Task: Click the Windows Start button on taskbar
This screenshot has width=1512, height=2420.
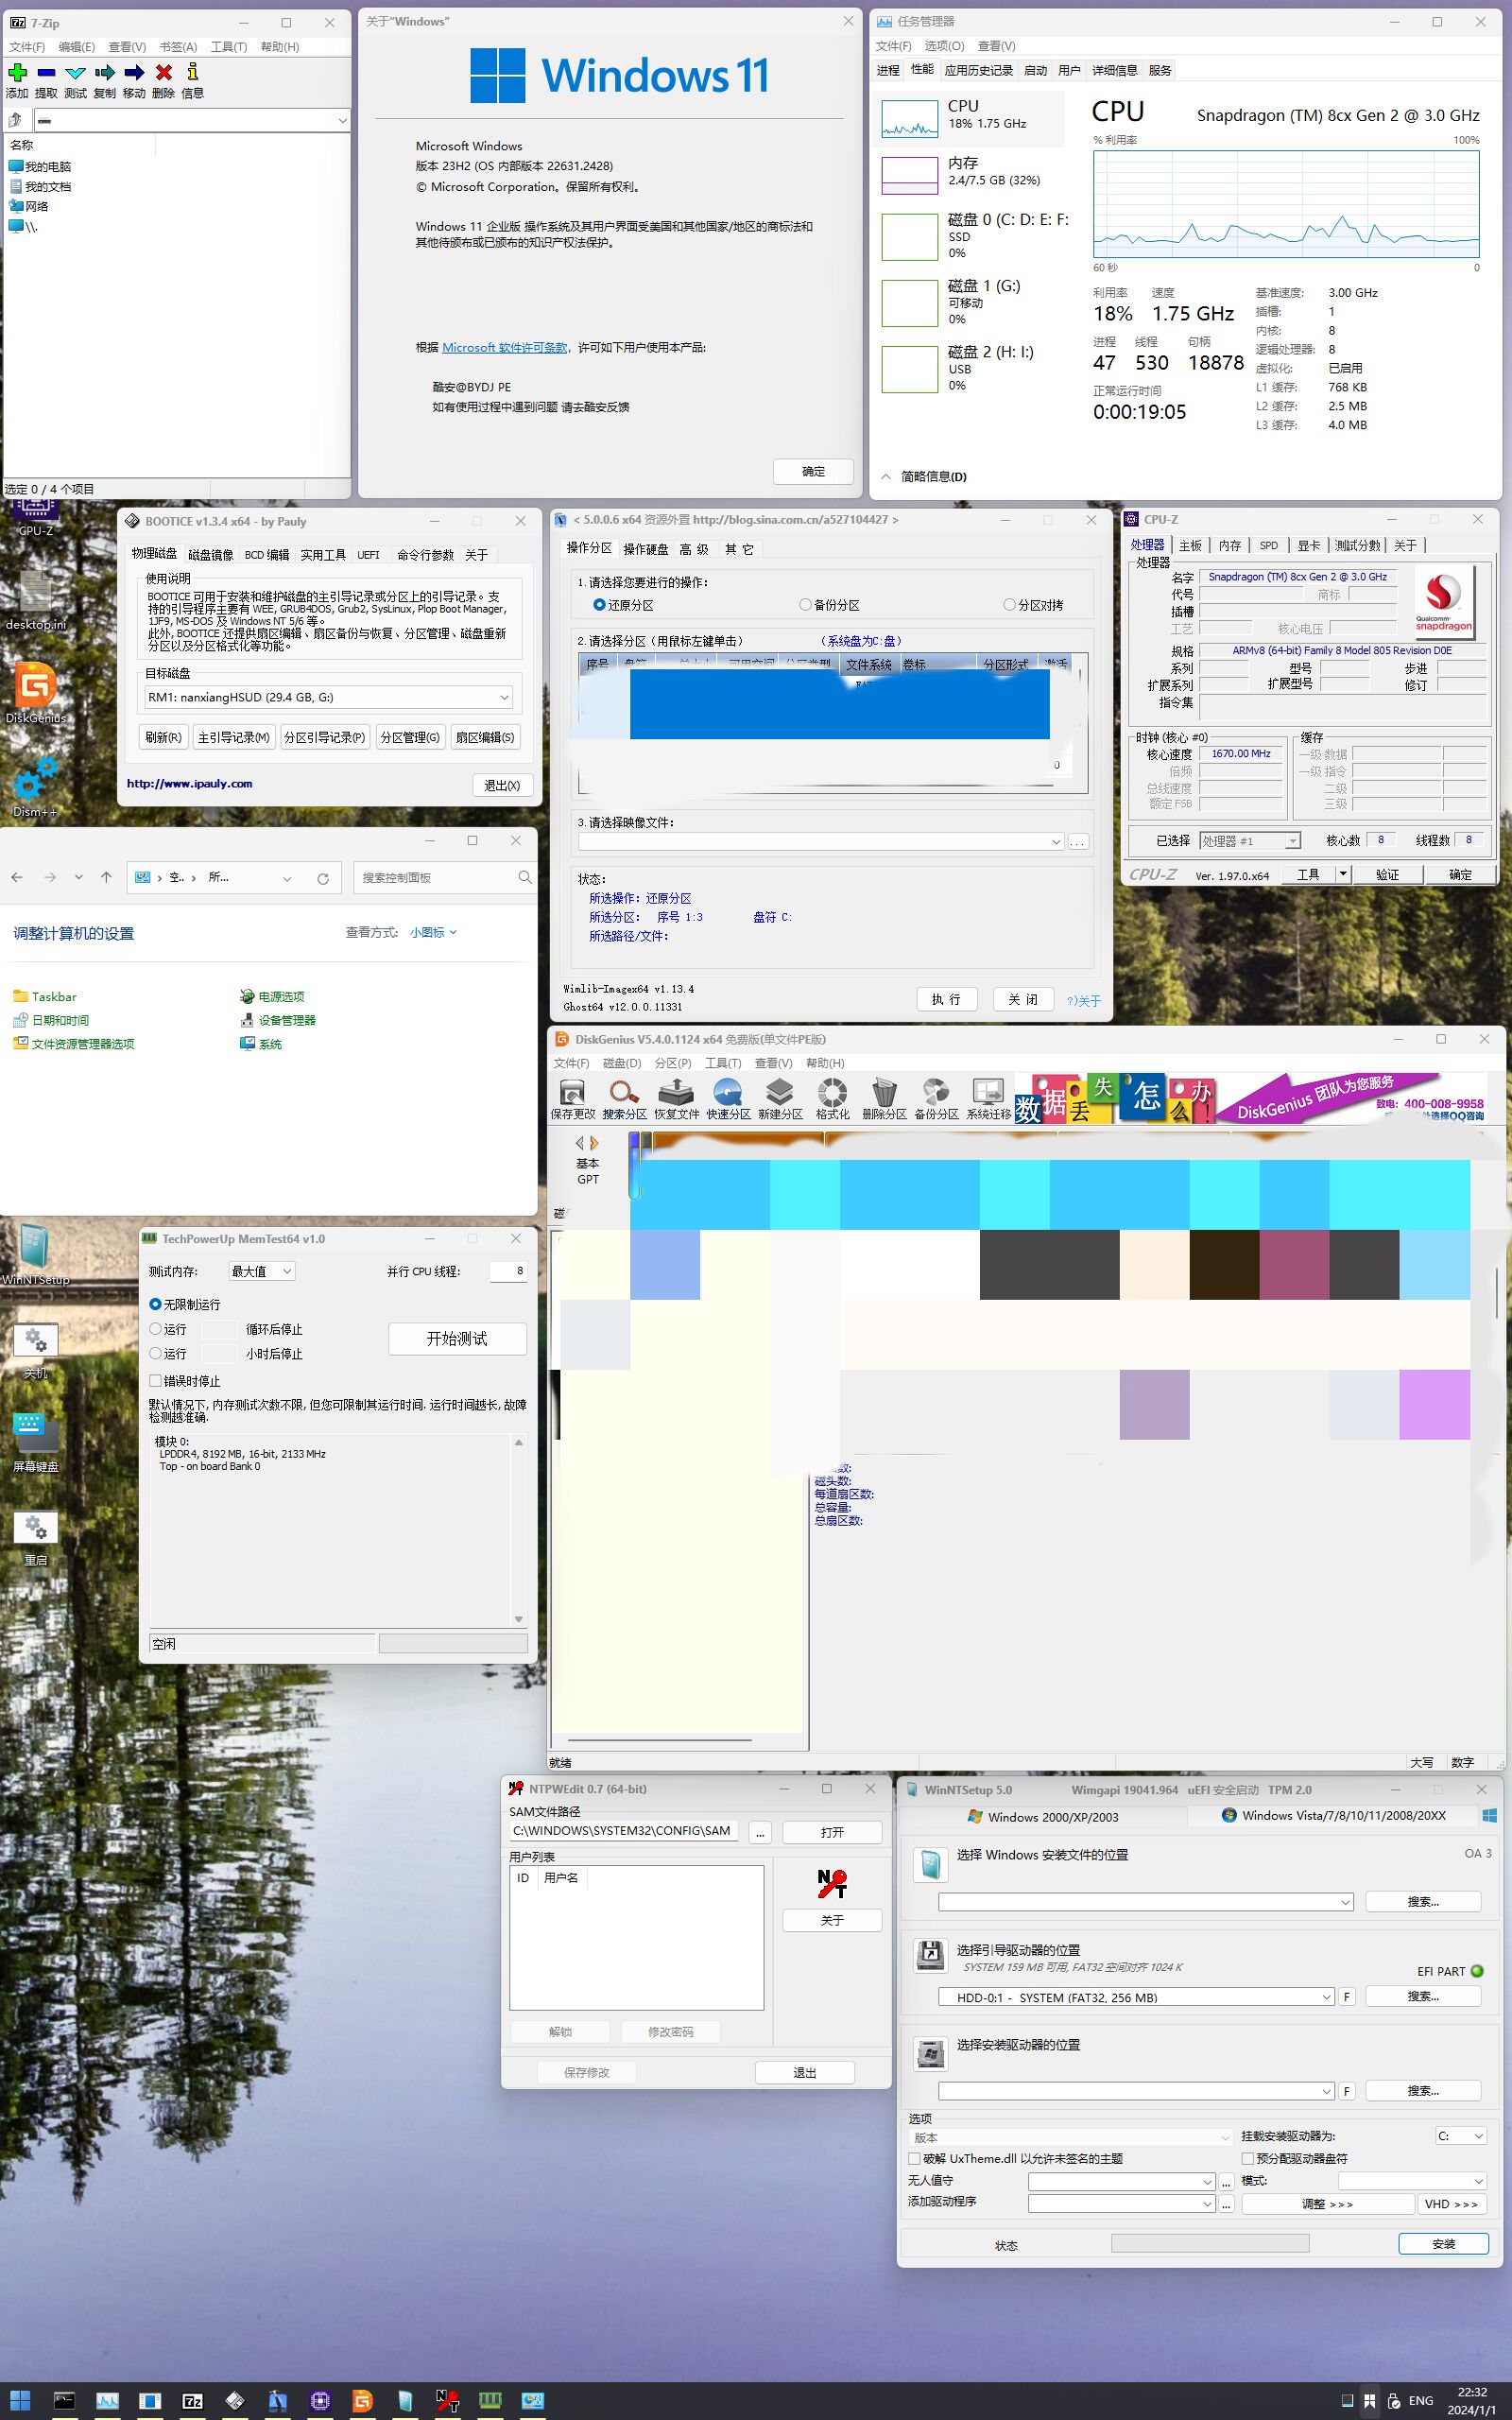Action: pyautogui.click(x=20, y=2400)
